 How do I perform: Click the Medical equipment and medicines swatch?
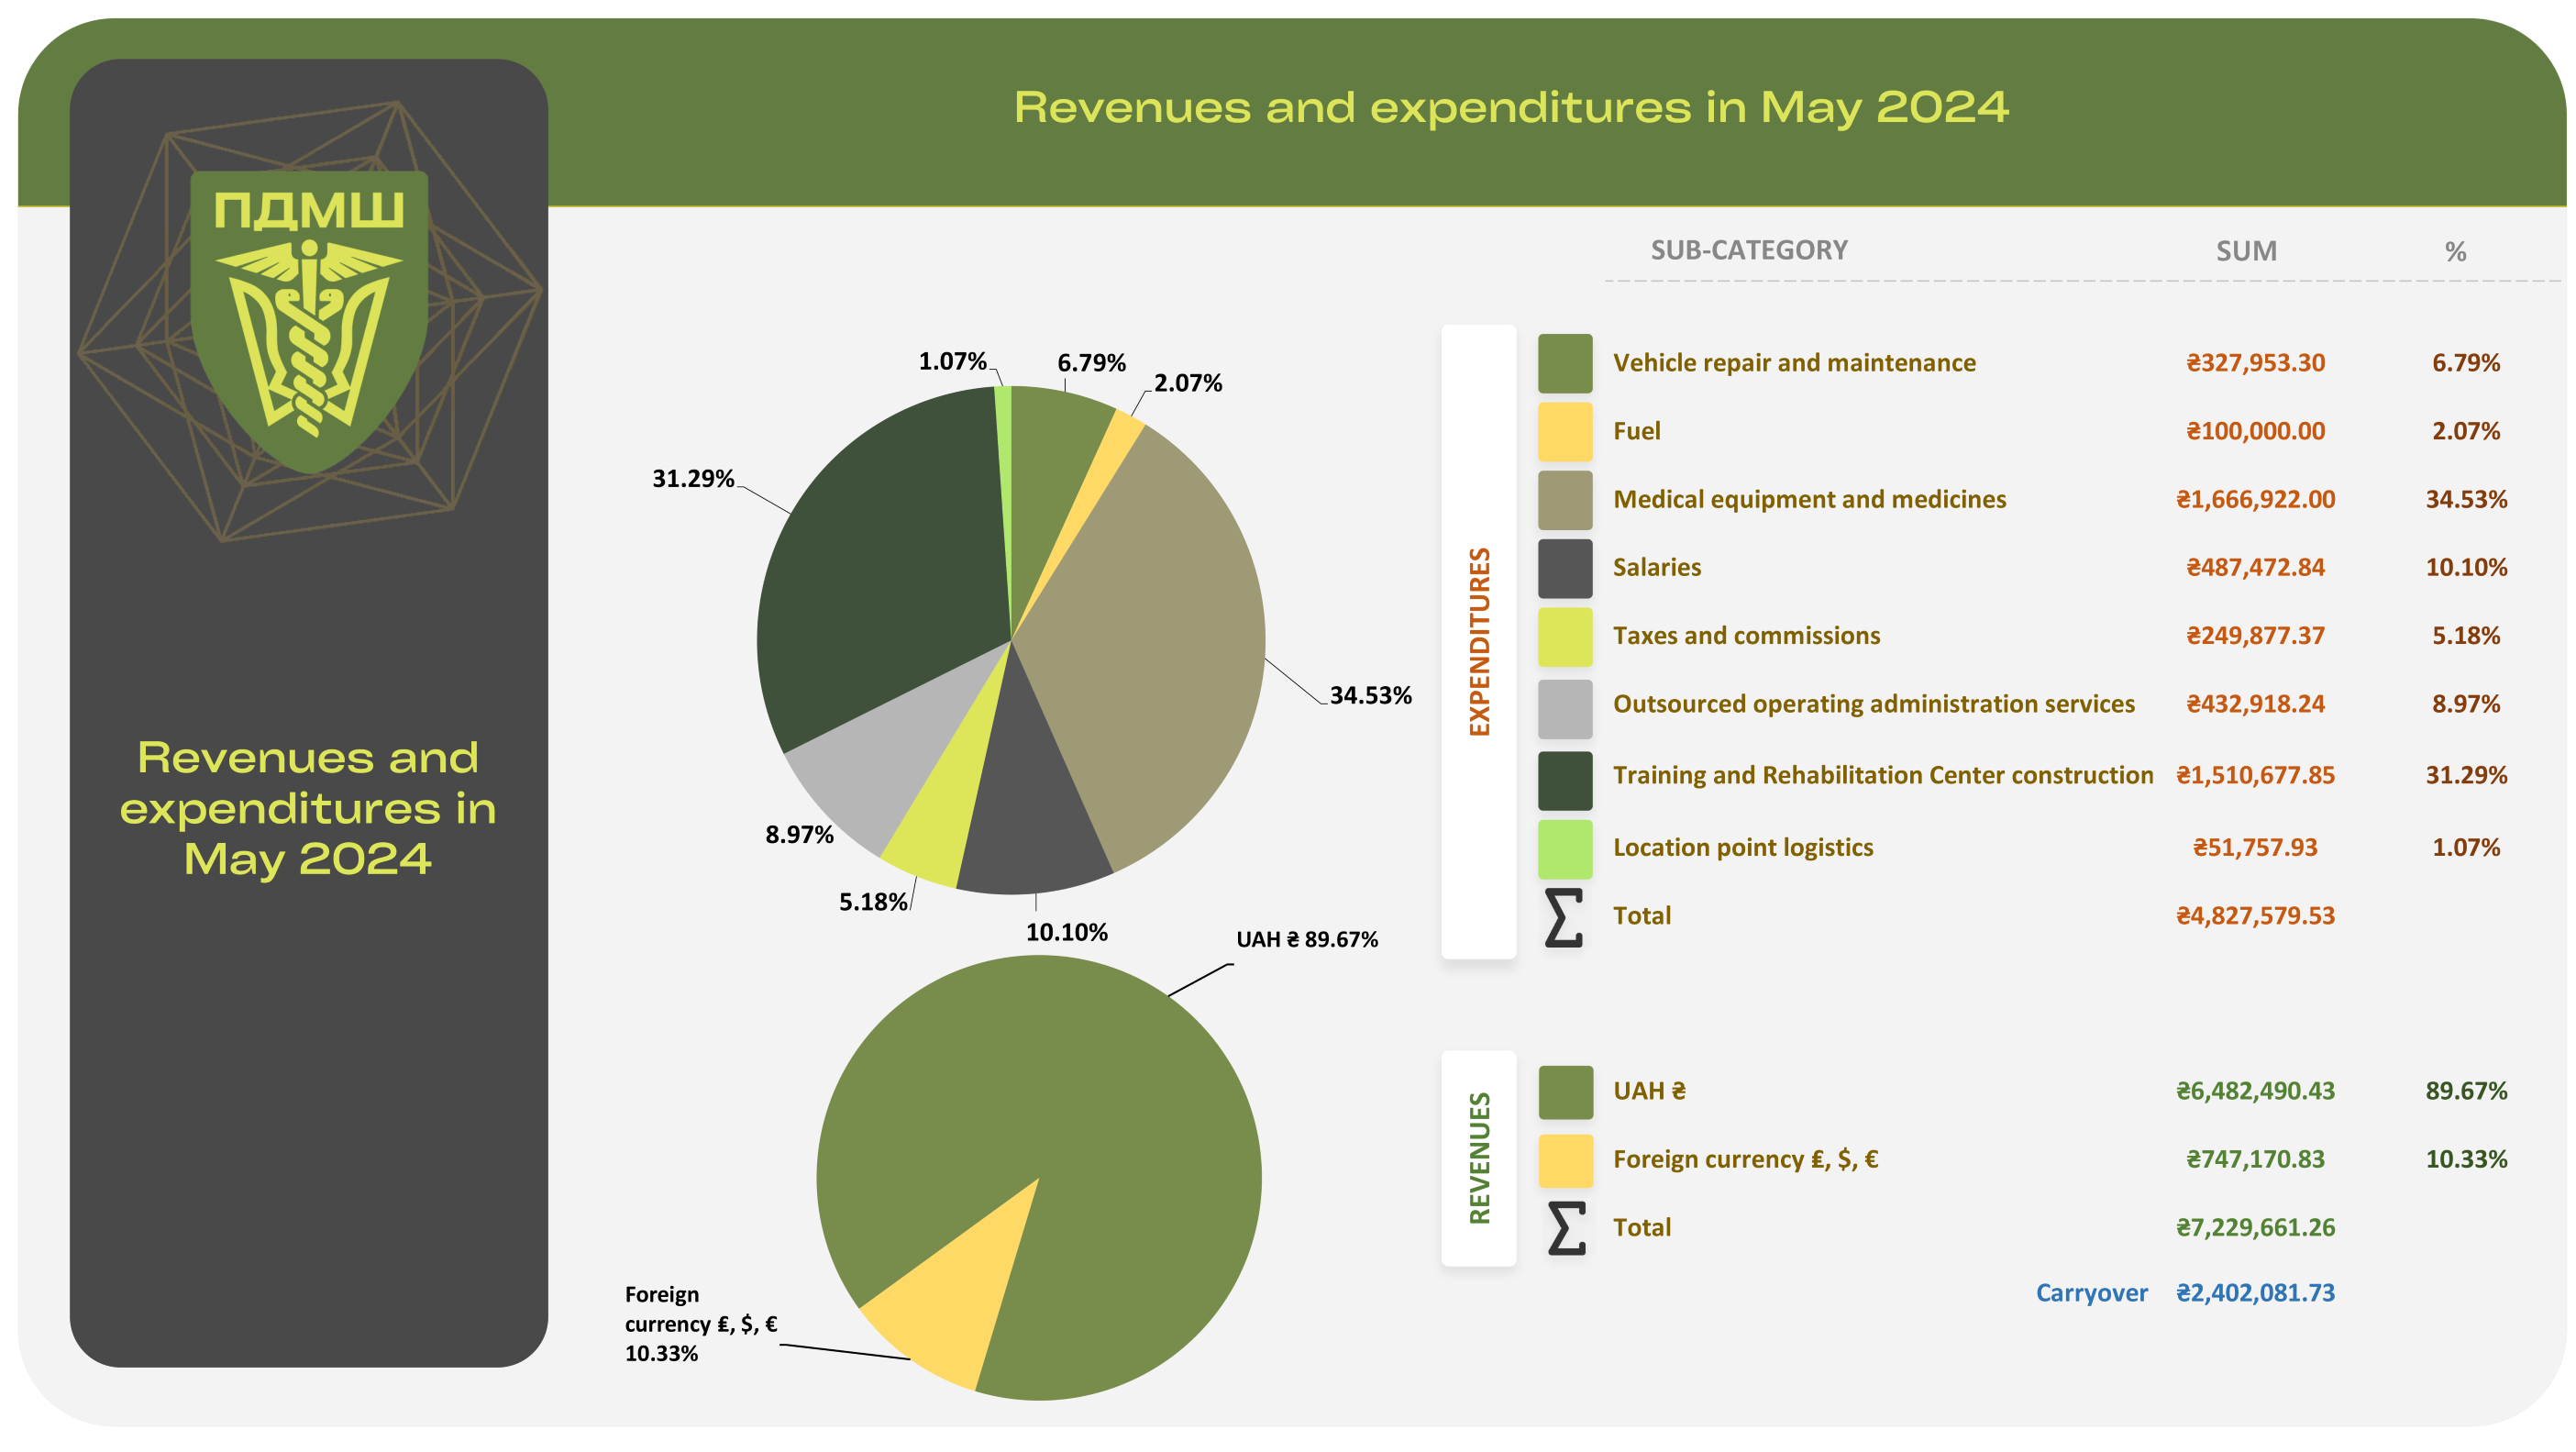tap(1565, 500)
